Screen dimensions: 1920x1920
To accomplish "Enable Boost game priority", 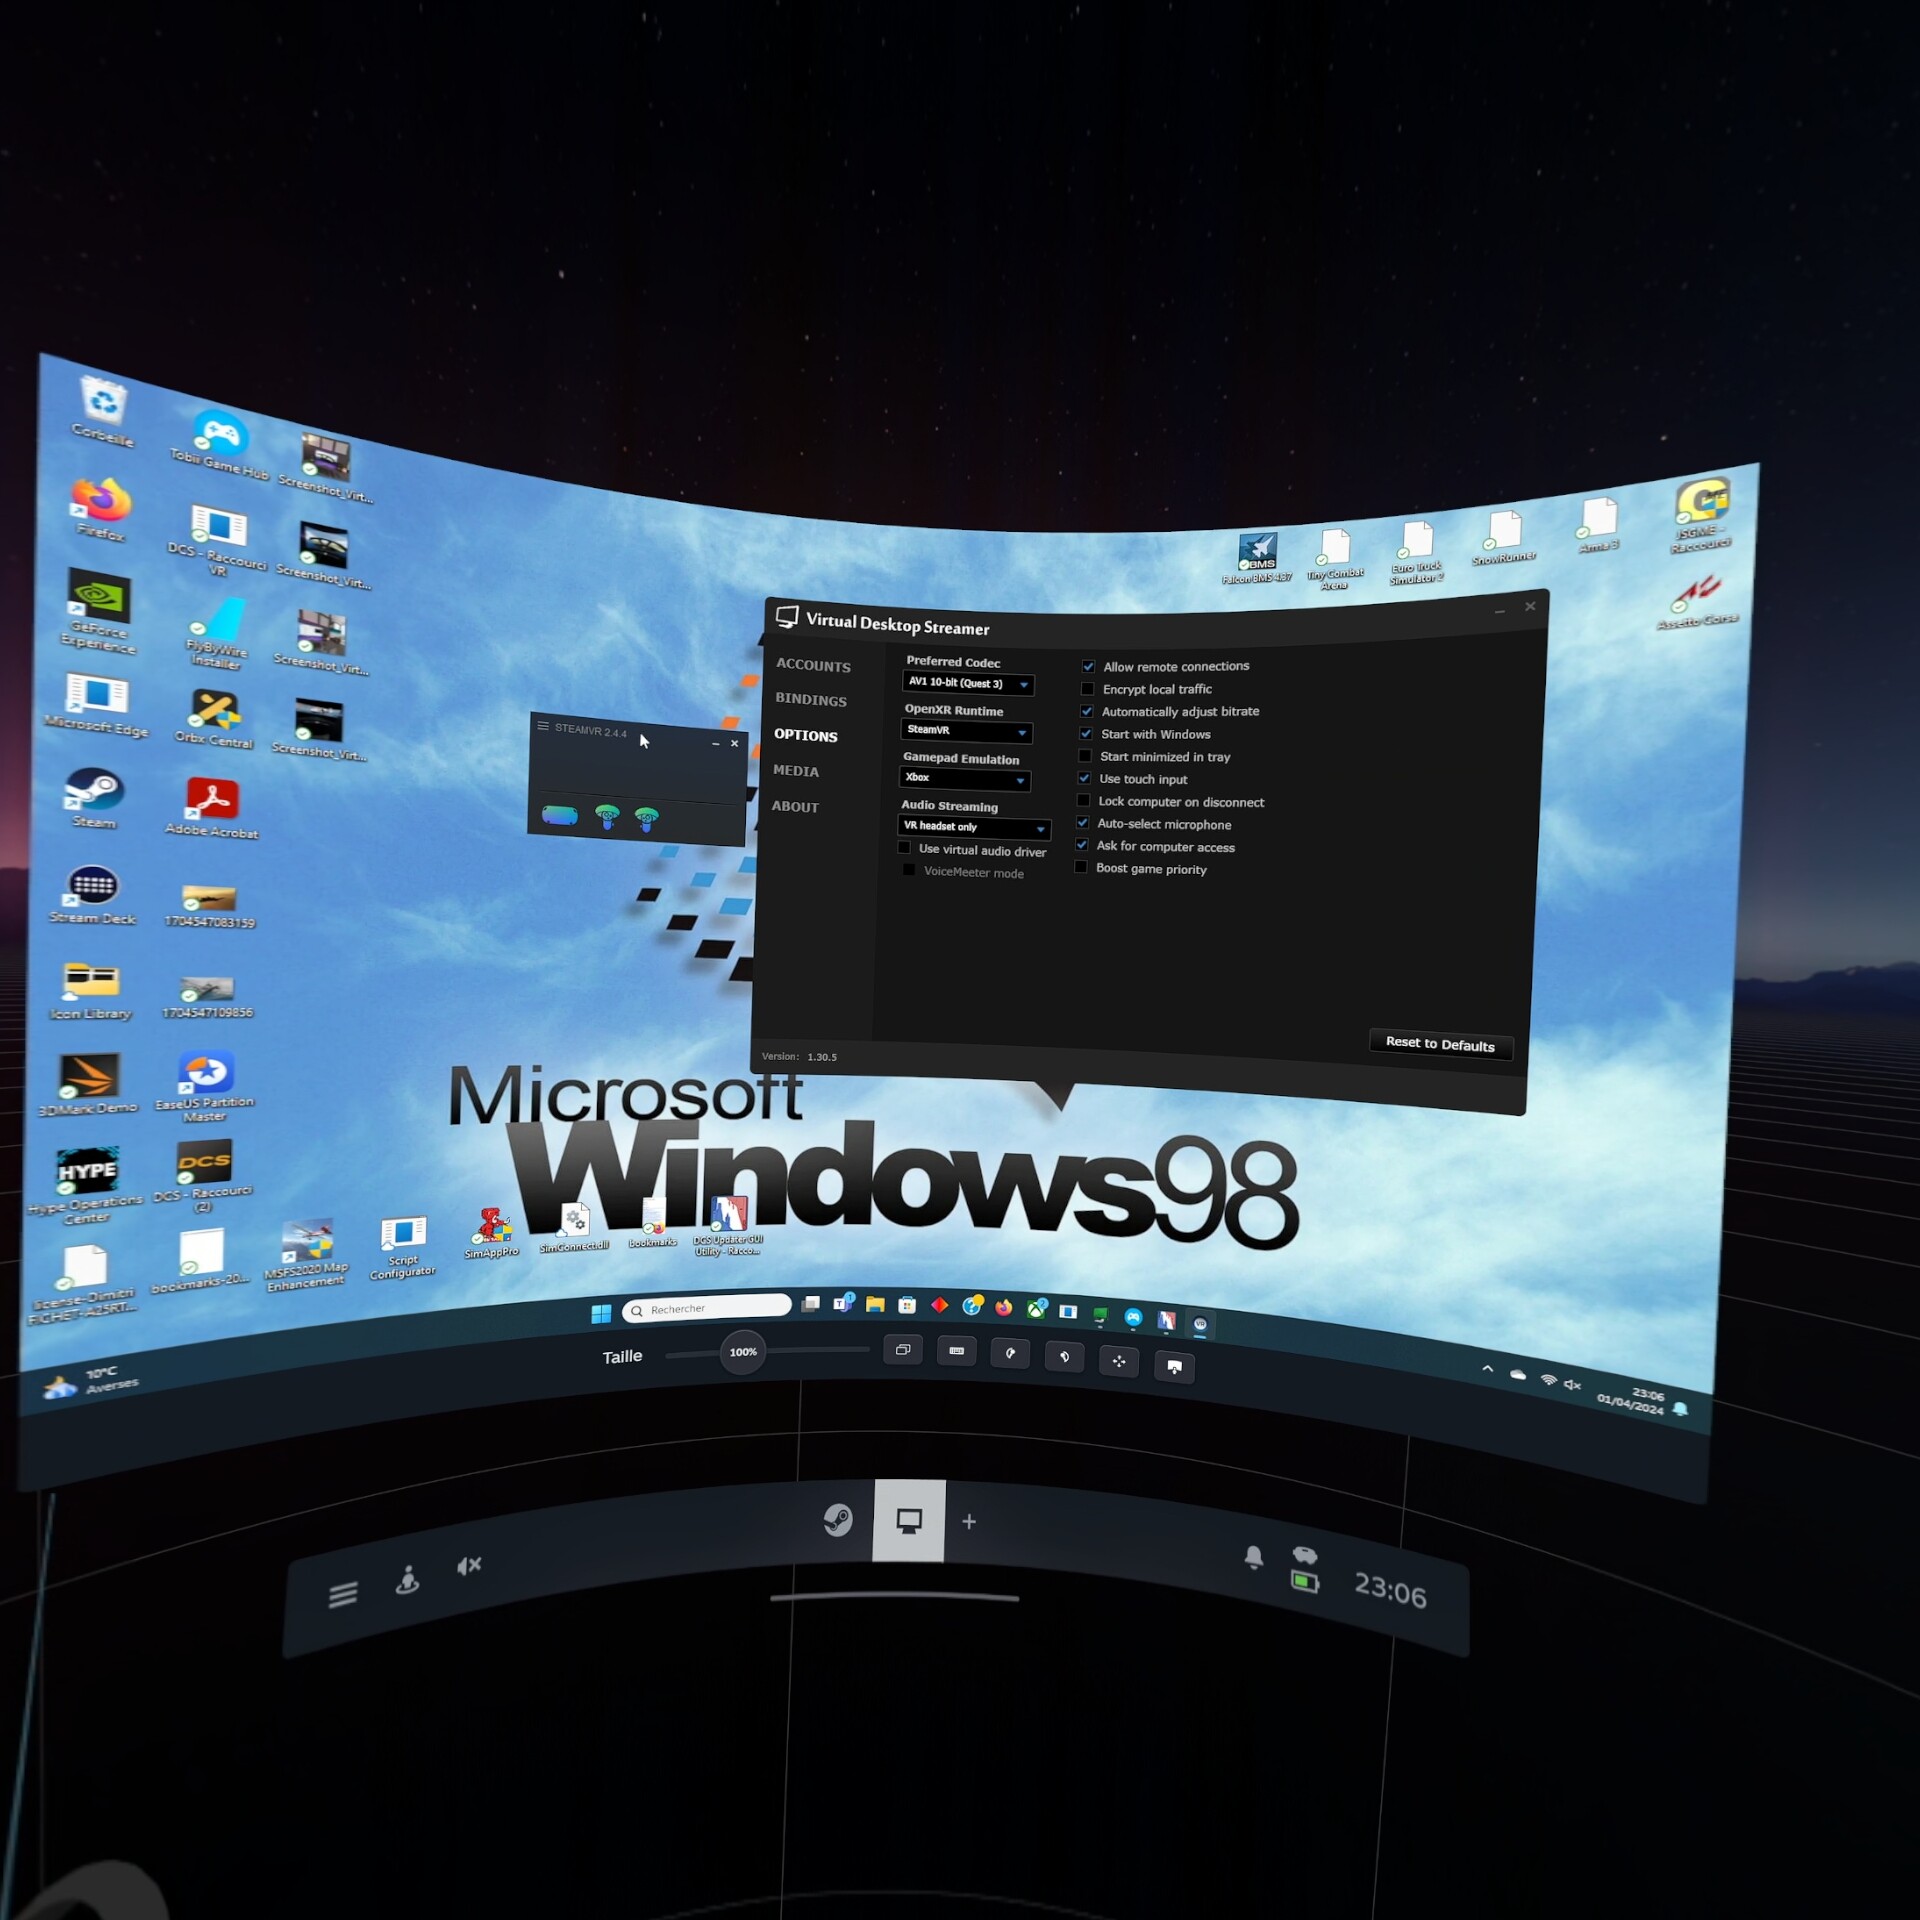I will coord(1080,867).
